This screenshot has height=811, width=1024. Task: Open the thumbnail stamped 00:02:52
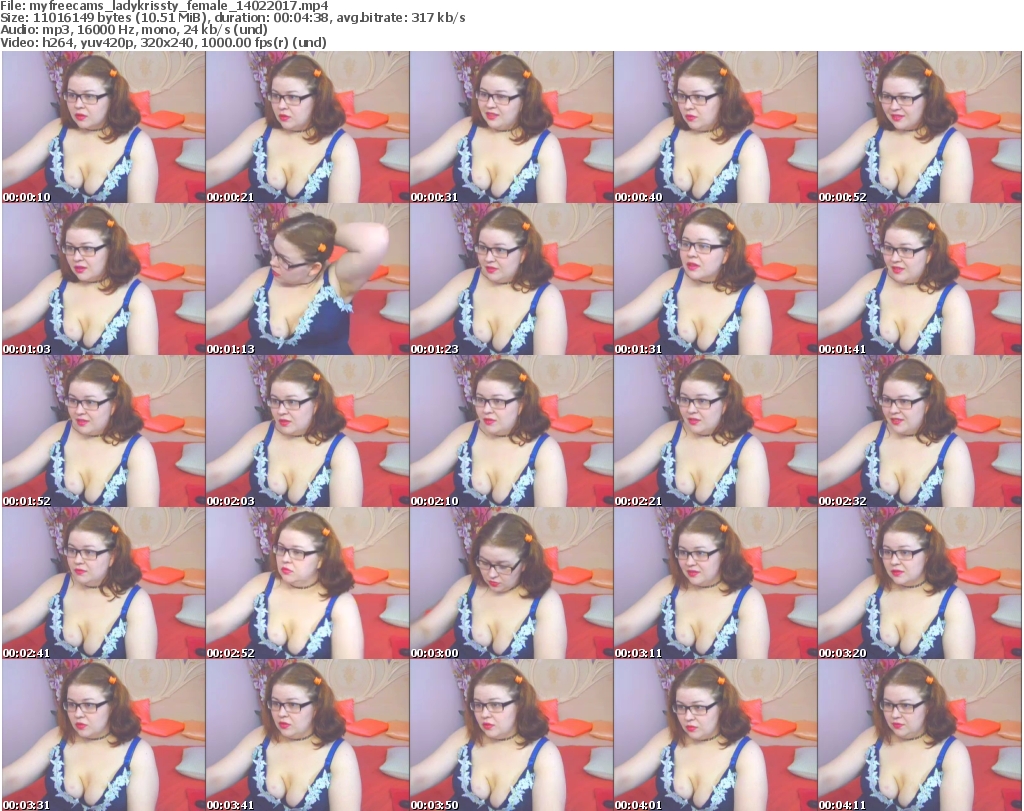(x=308, y=584)
